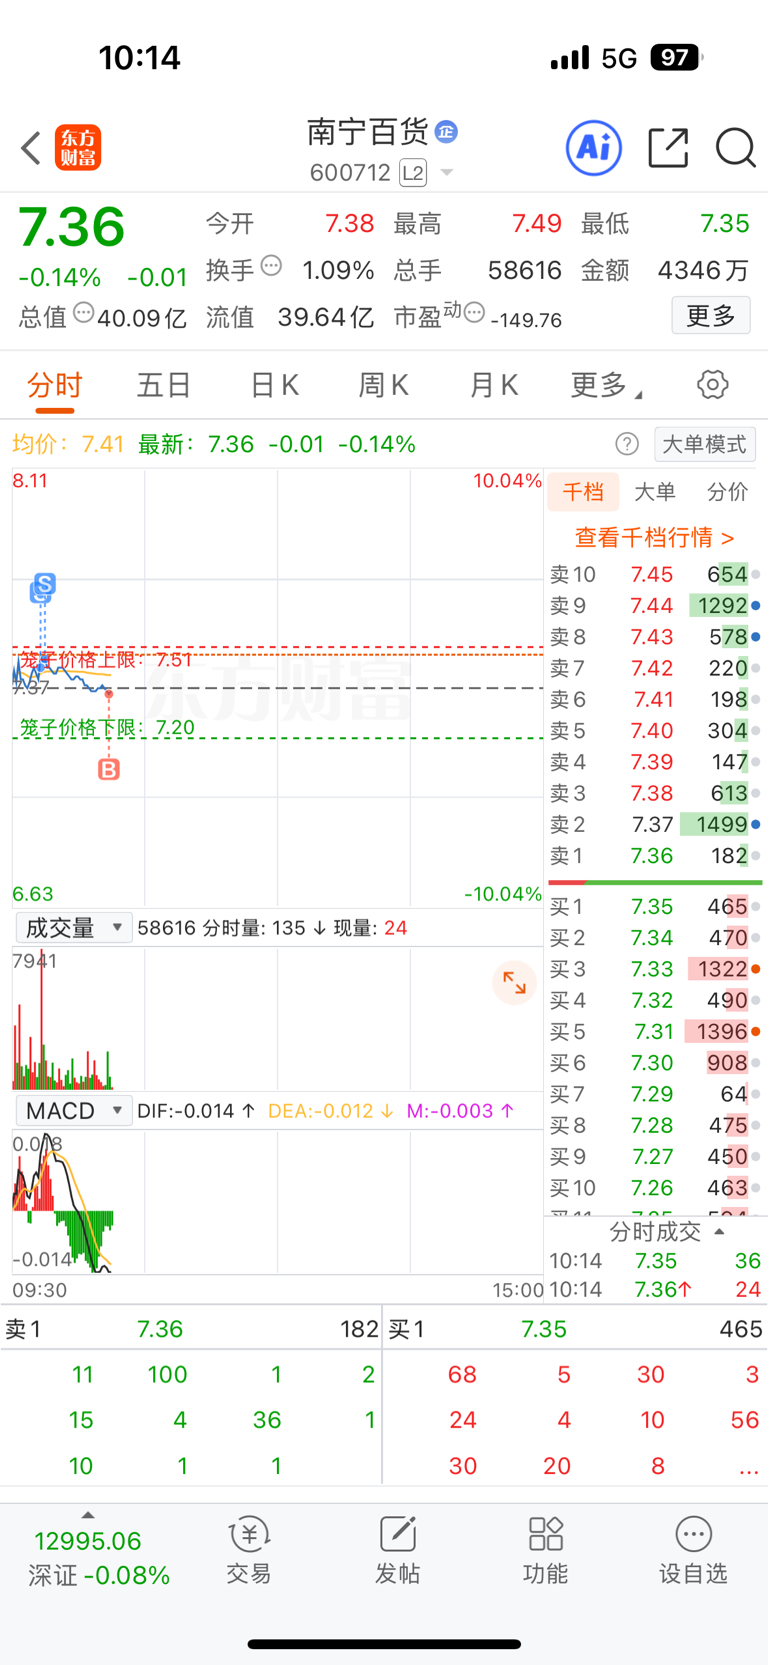The image size is (769, 1665).
Task: Open the search magnifier icon
Action: click(x=736, y=148)
